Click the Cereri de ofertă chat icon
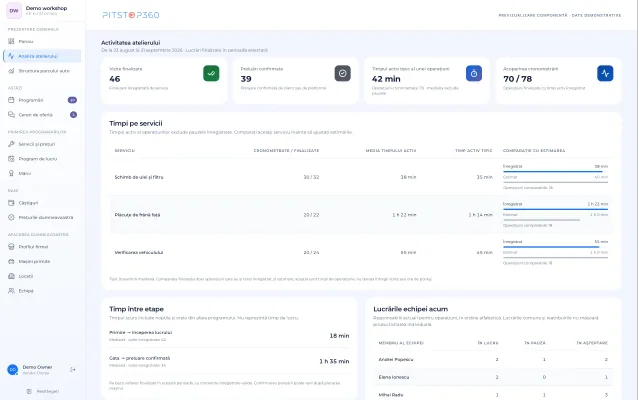The image size is (640, 400). click(x=11, y=115)
